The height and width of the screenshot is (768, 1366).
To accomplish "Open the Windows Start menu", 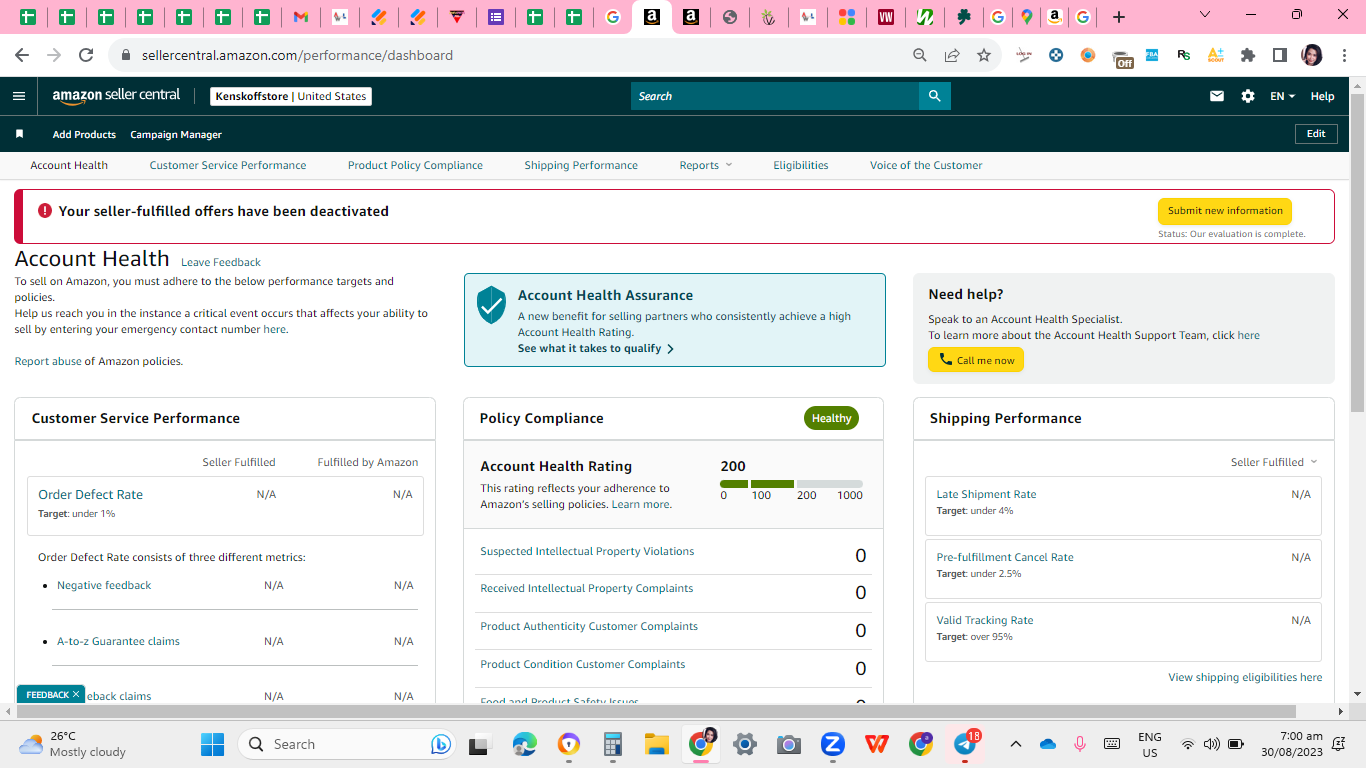I will tap(212, 744).
